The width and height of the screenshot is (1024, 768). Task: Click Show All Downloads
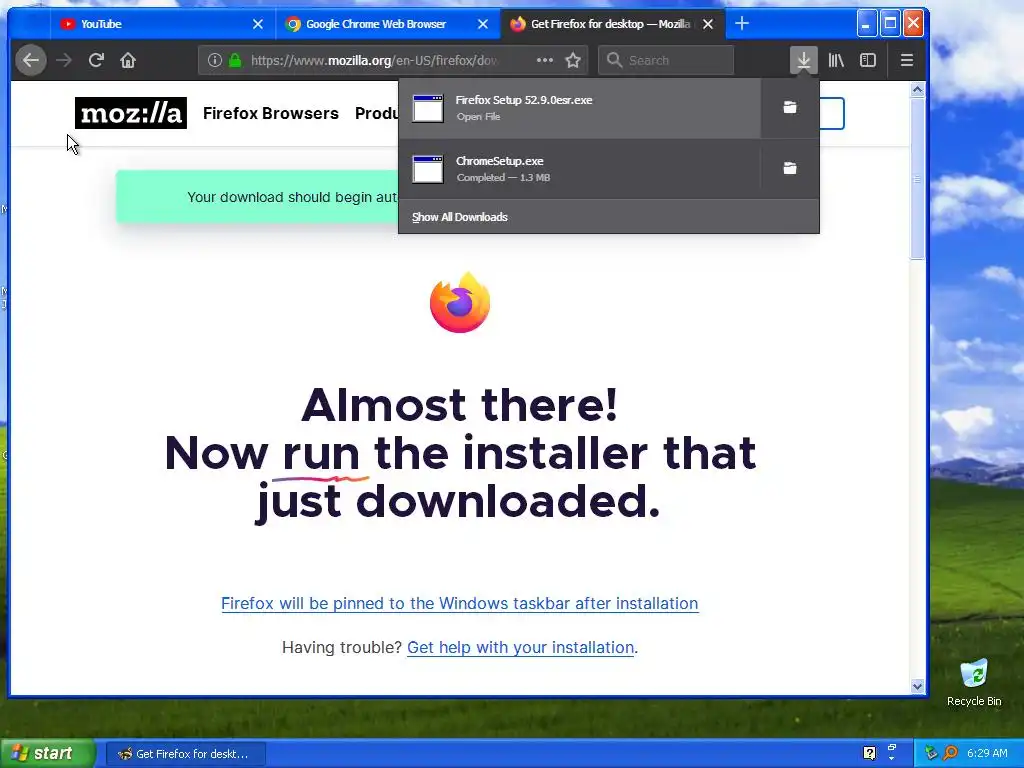(x=460, y=217)
